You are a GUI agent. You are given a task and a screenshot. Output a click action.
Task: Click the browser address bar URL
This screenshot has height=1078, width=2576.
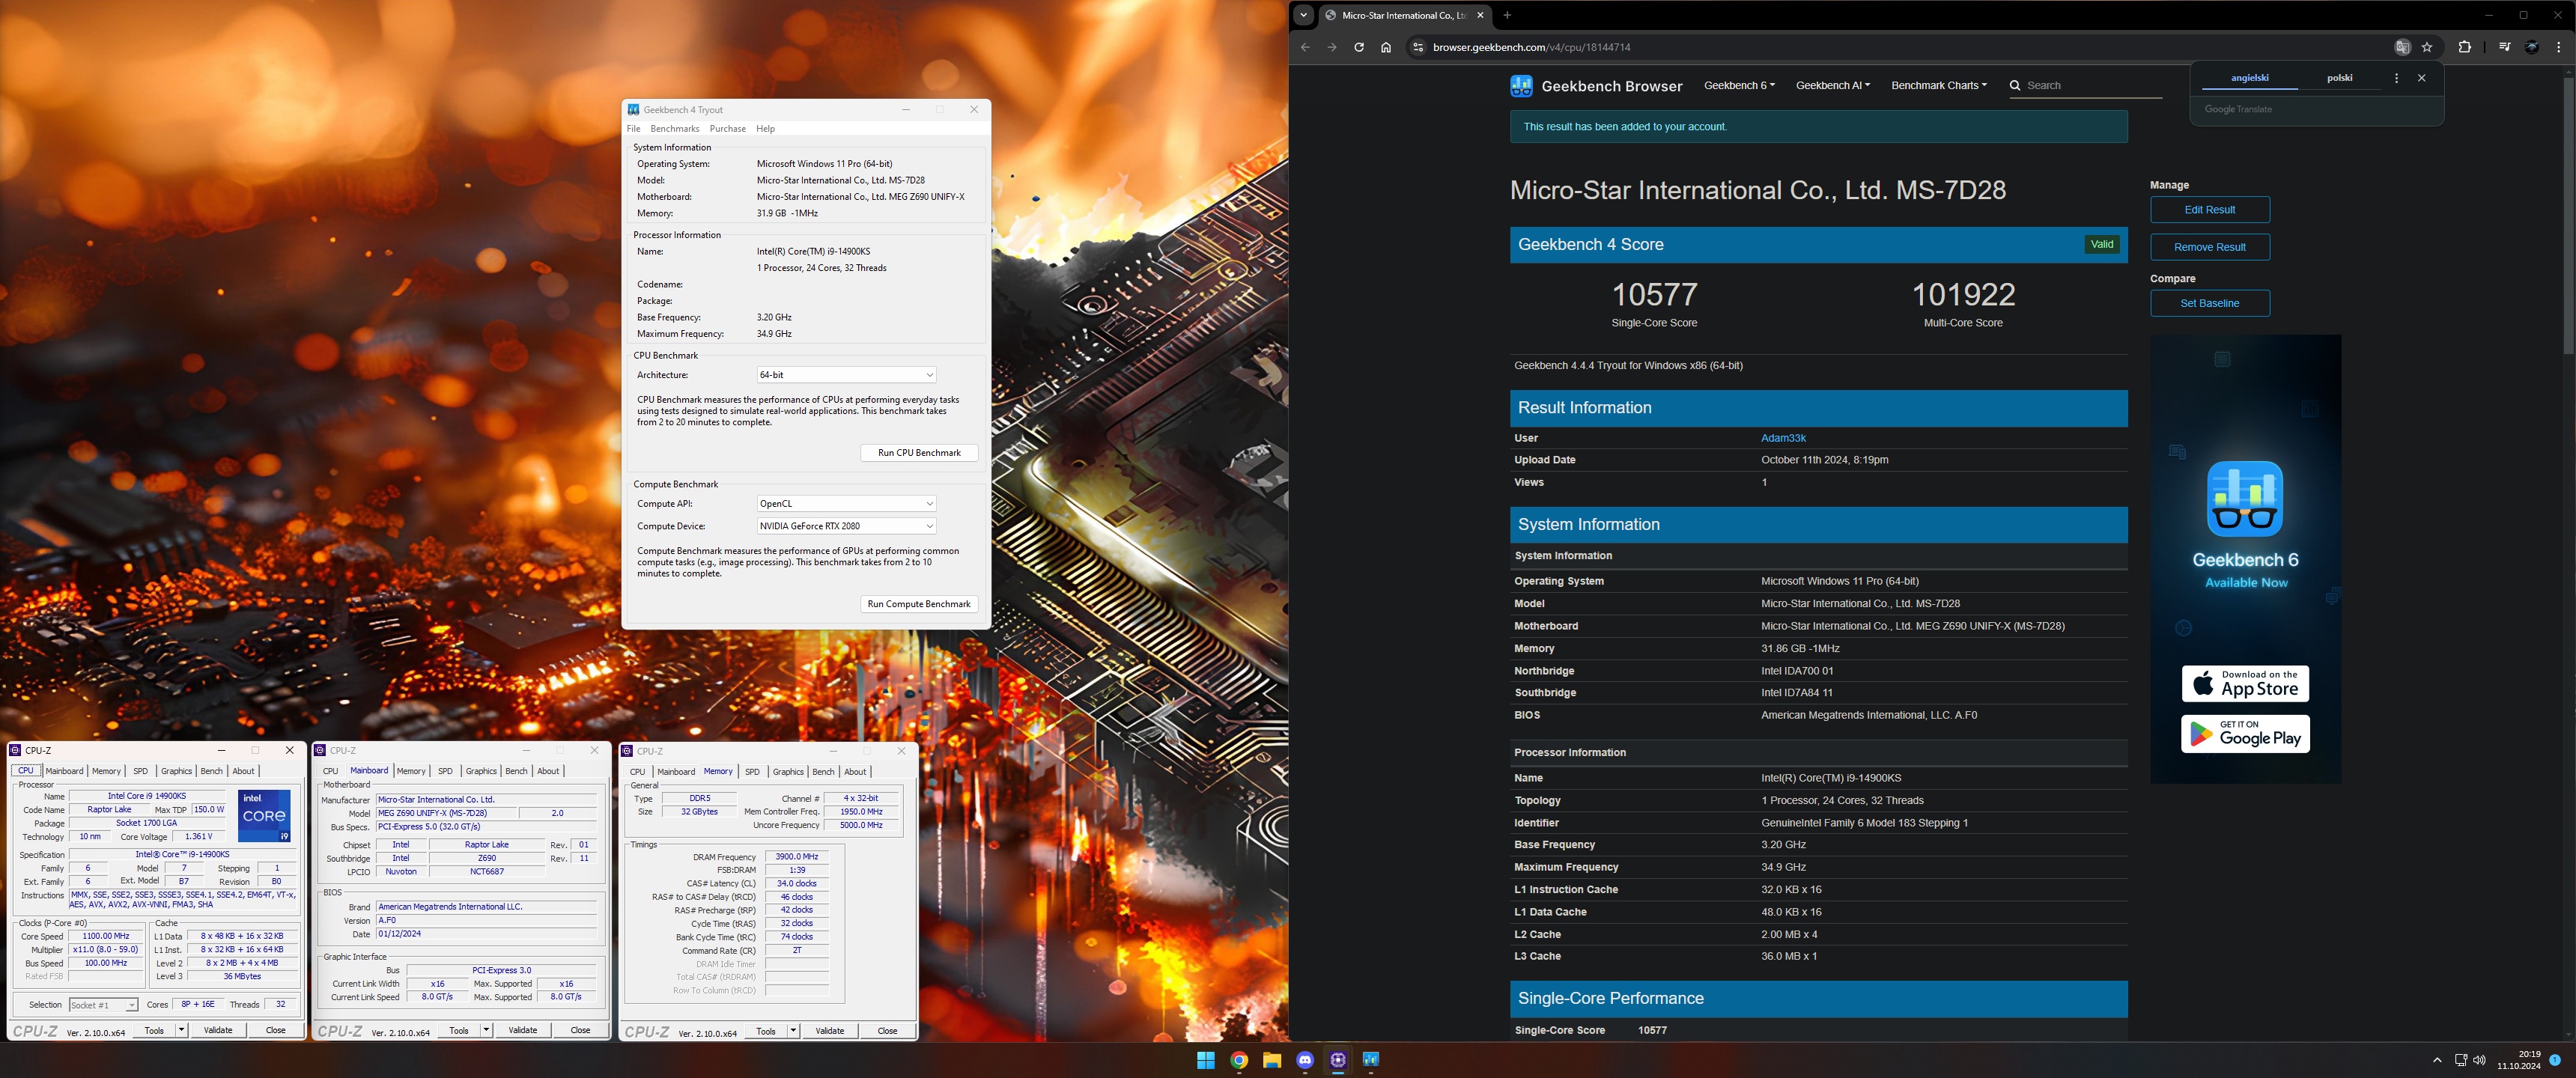[1531, 47]
